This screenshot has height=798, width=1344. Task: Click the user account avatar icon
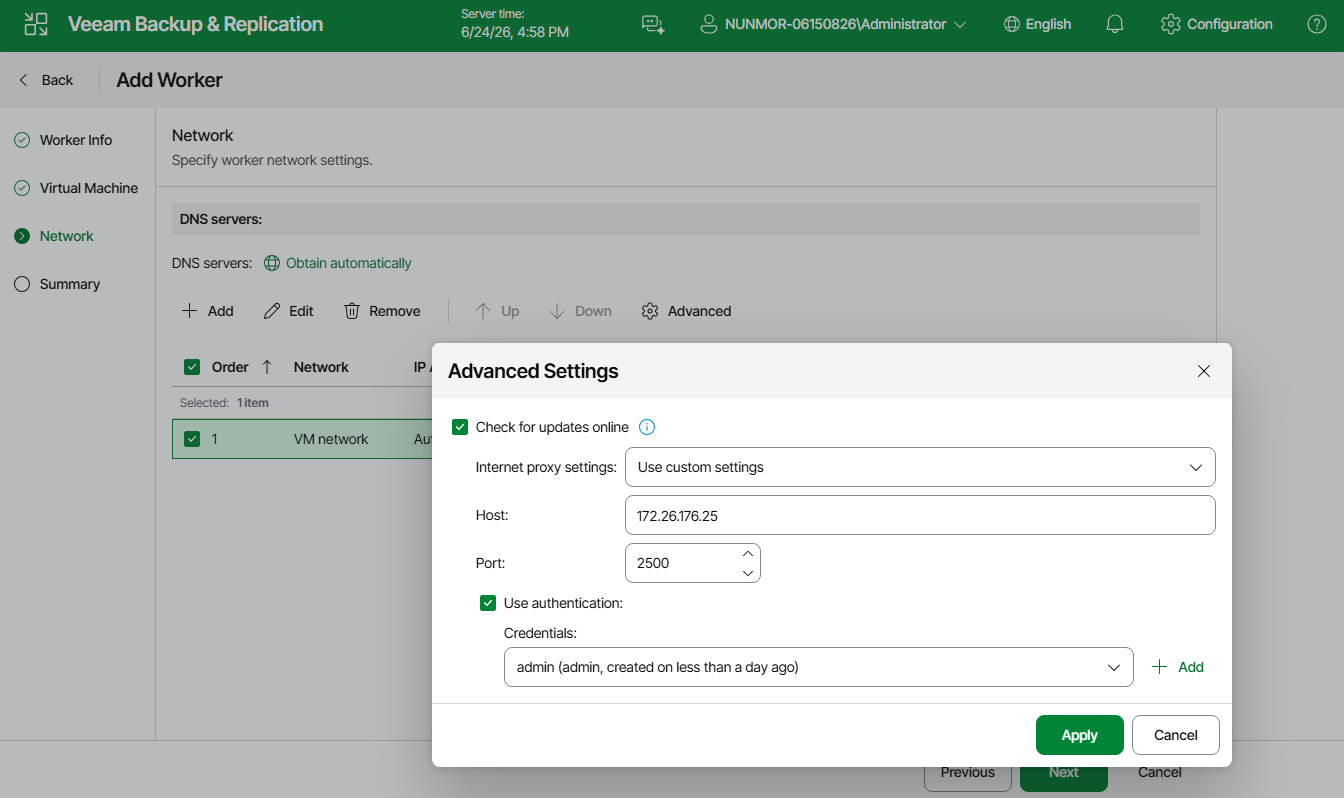(x=709, y=24)
